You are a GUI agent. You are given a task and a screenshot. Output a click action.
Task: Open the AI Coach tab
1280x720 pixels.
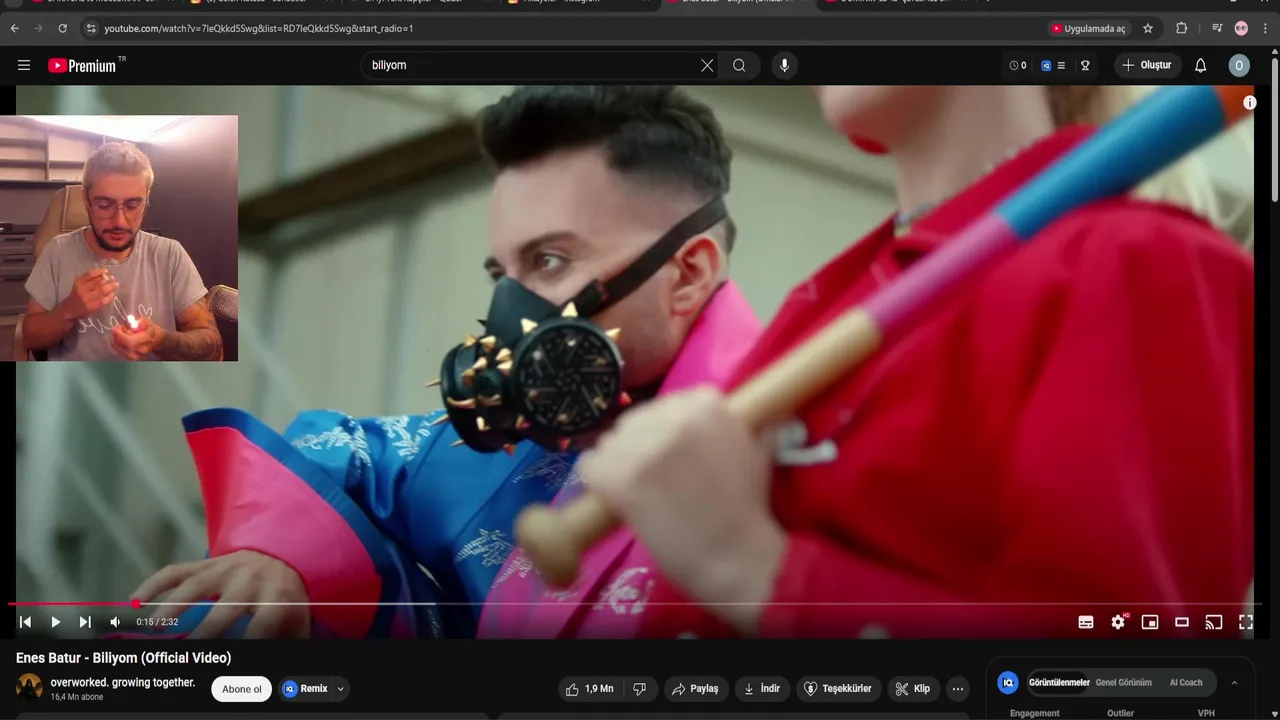pyautogui.click(x=1186, y=683)
